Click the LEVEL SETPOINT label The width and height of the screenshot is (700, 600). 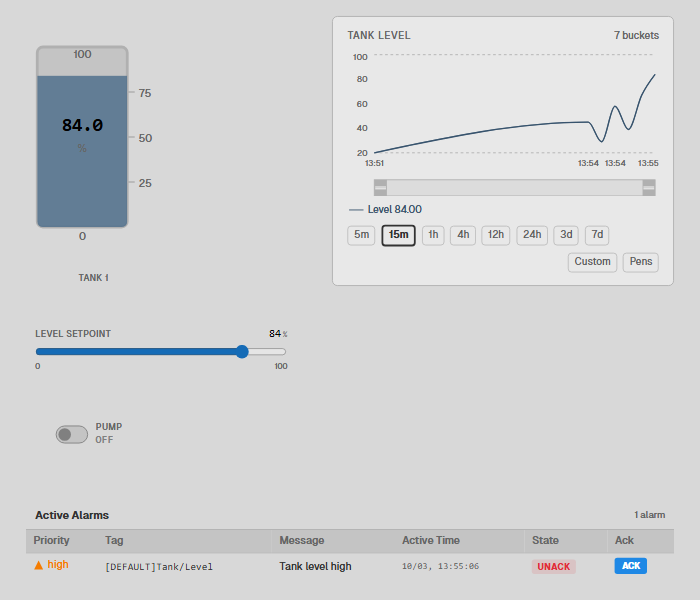click(73, 334)
